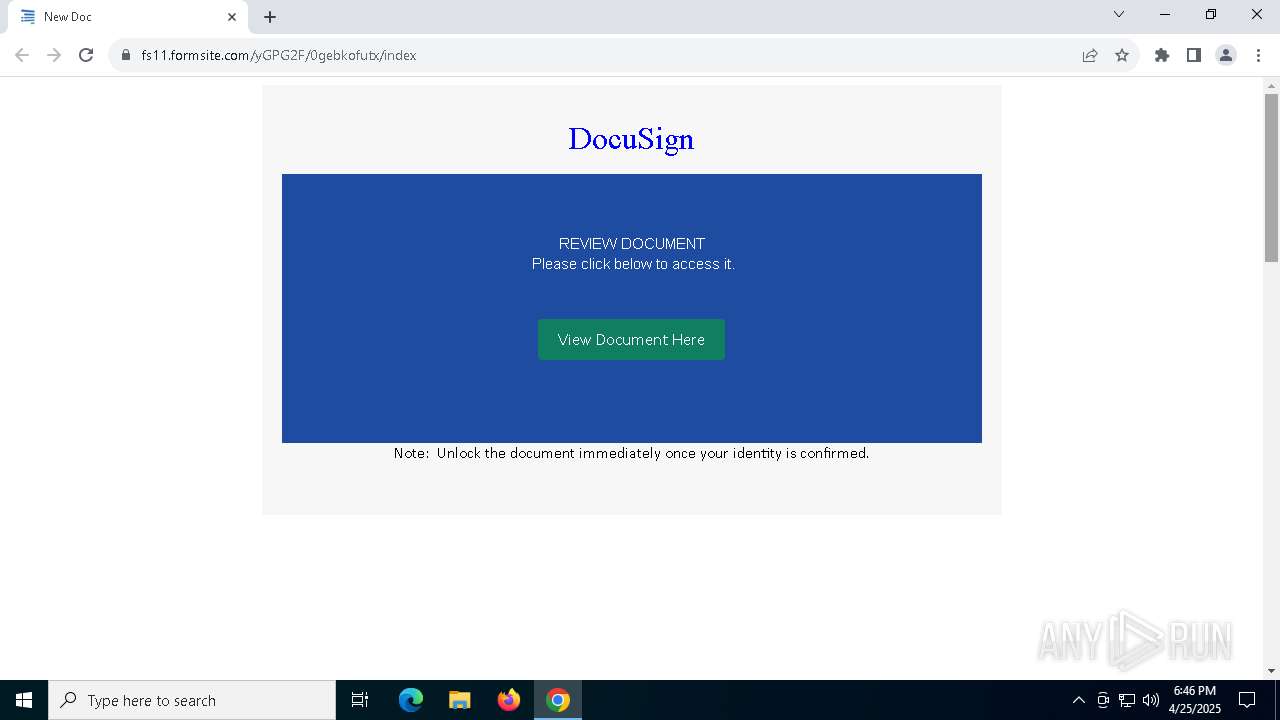Select the New Doc tab
The height and width of the screenshot is (720, 1280).
(x=127, y=17)
